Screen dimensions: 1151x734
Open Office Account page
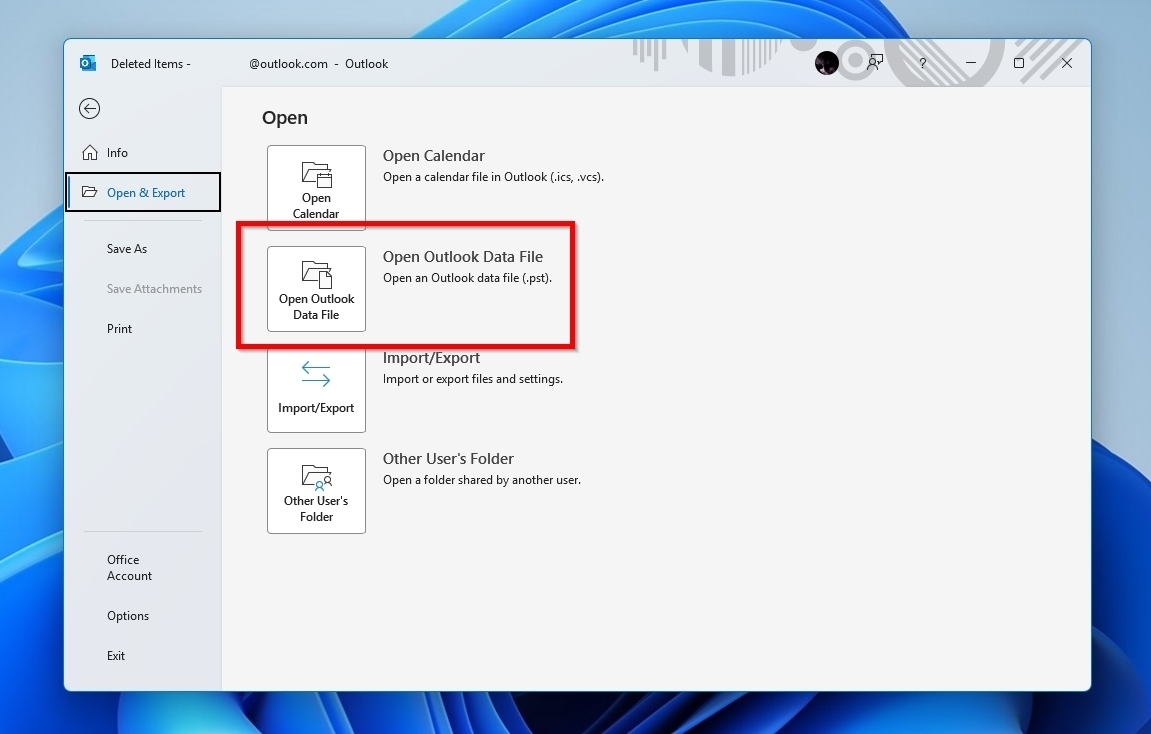click(x=129, y=567)
